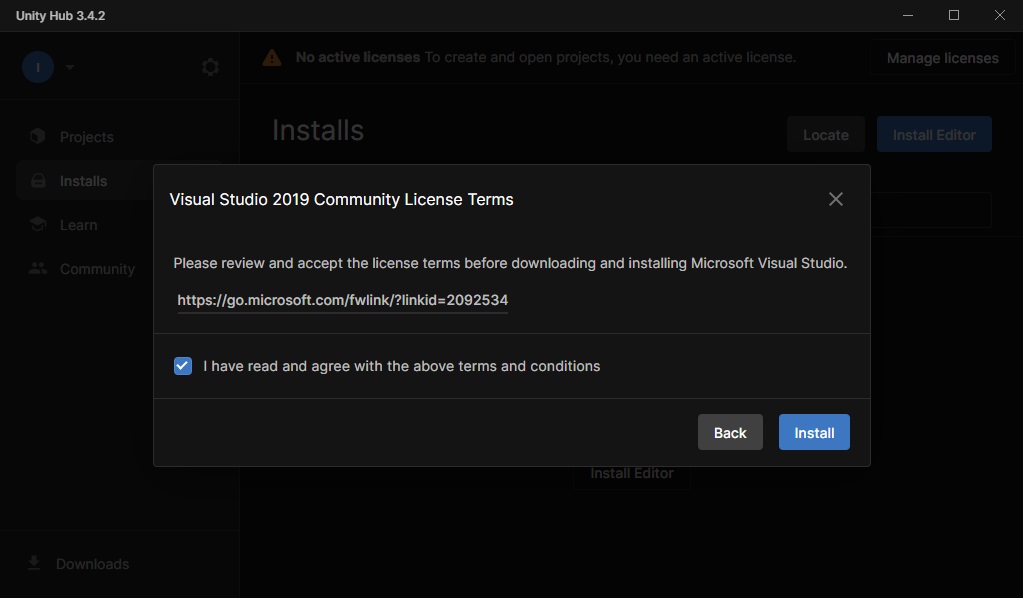Go to Projects in sidebar
1023x598 pixels.
(x=118, y=137)
